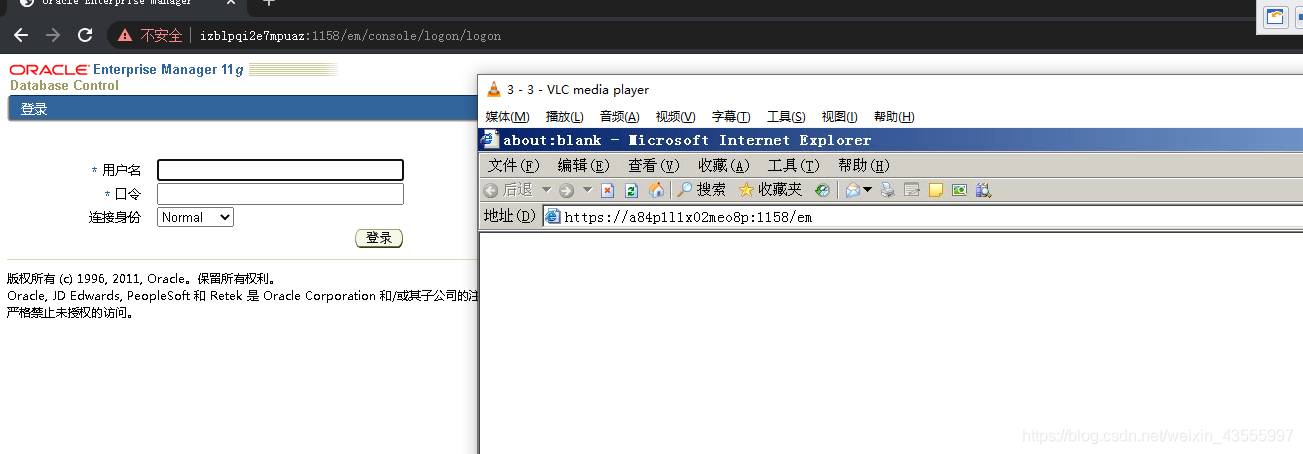Open the 连接身份 Normal dropdown

pyautogui.click(x=195, y=217)
